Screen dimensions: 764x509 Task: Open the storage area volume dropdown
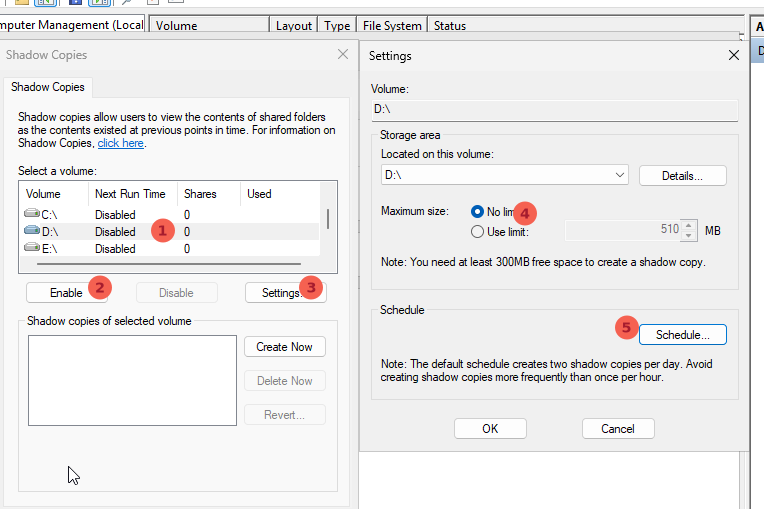tap(619, 175)
